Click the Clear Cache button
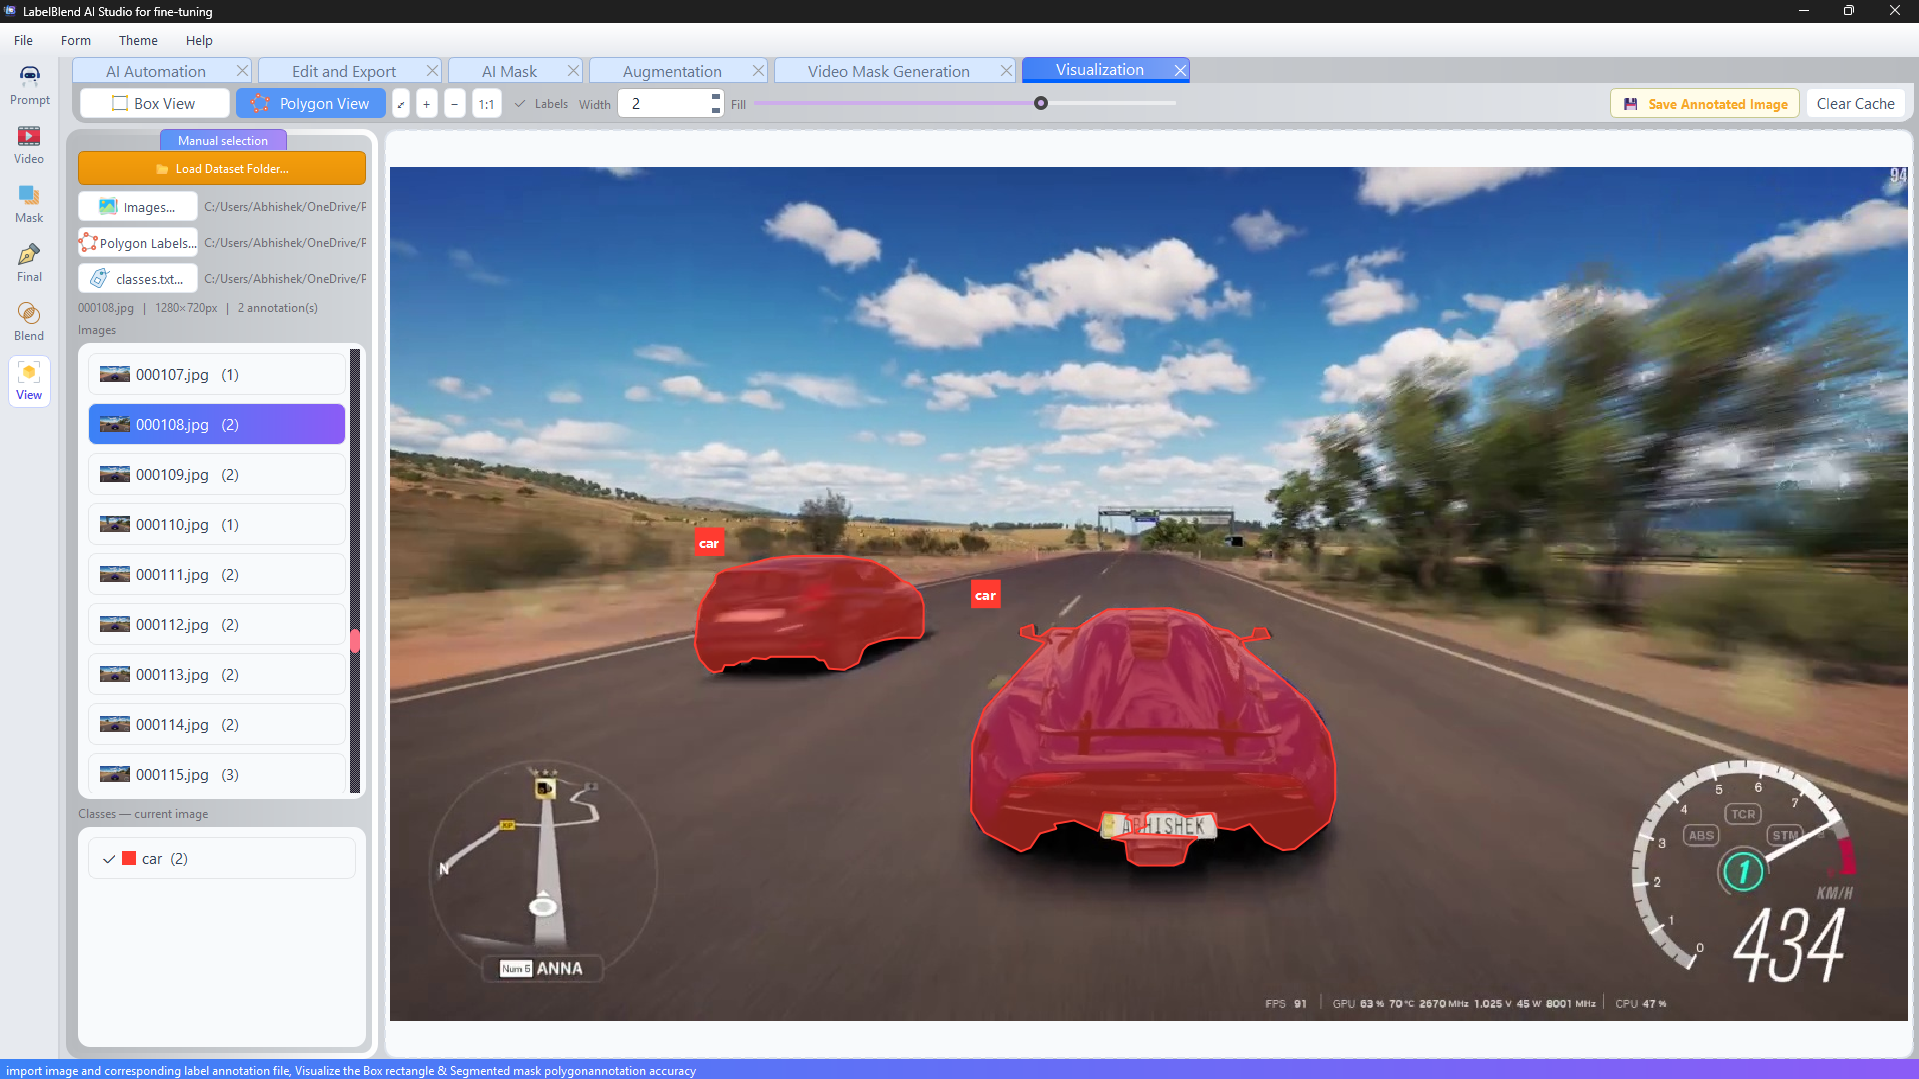 tap(1855, 104)
